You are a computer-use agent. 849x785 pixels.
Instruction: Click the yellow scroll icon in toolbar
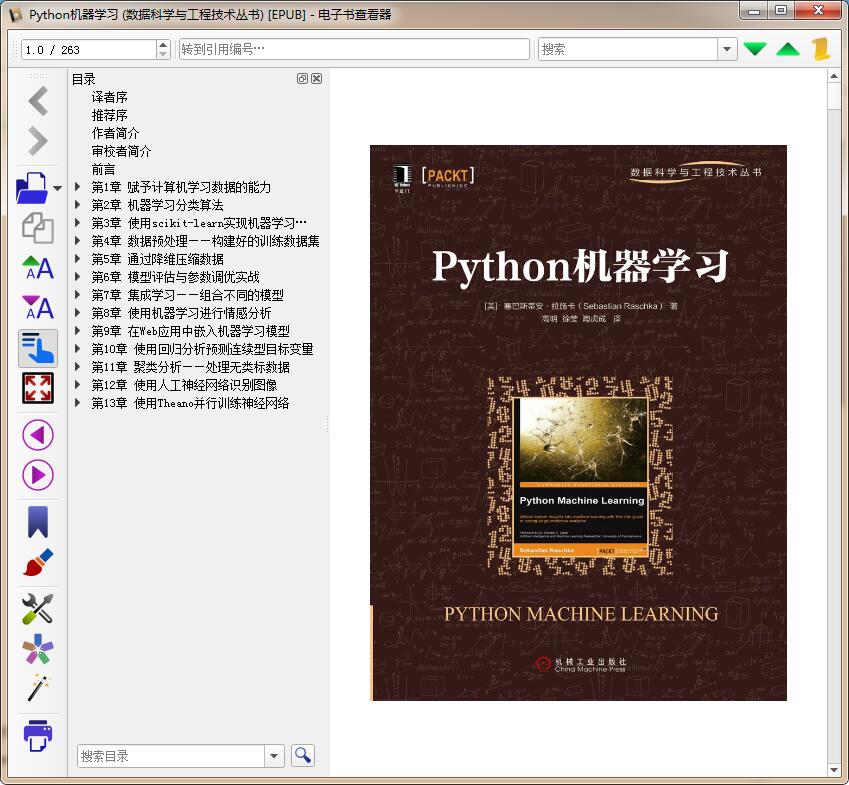coord(821,49)
